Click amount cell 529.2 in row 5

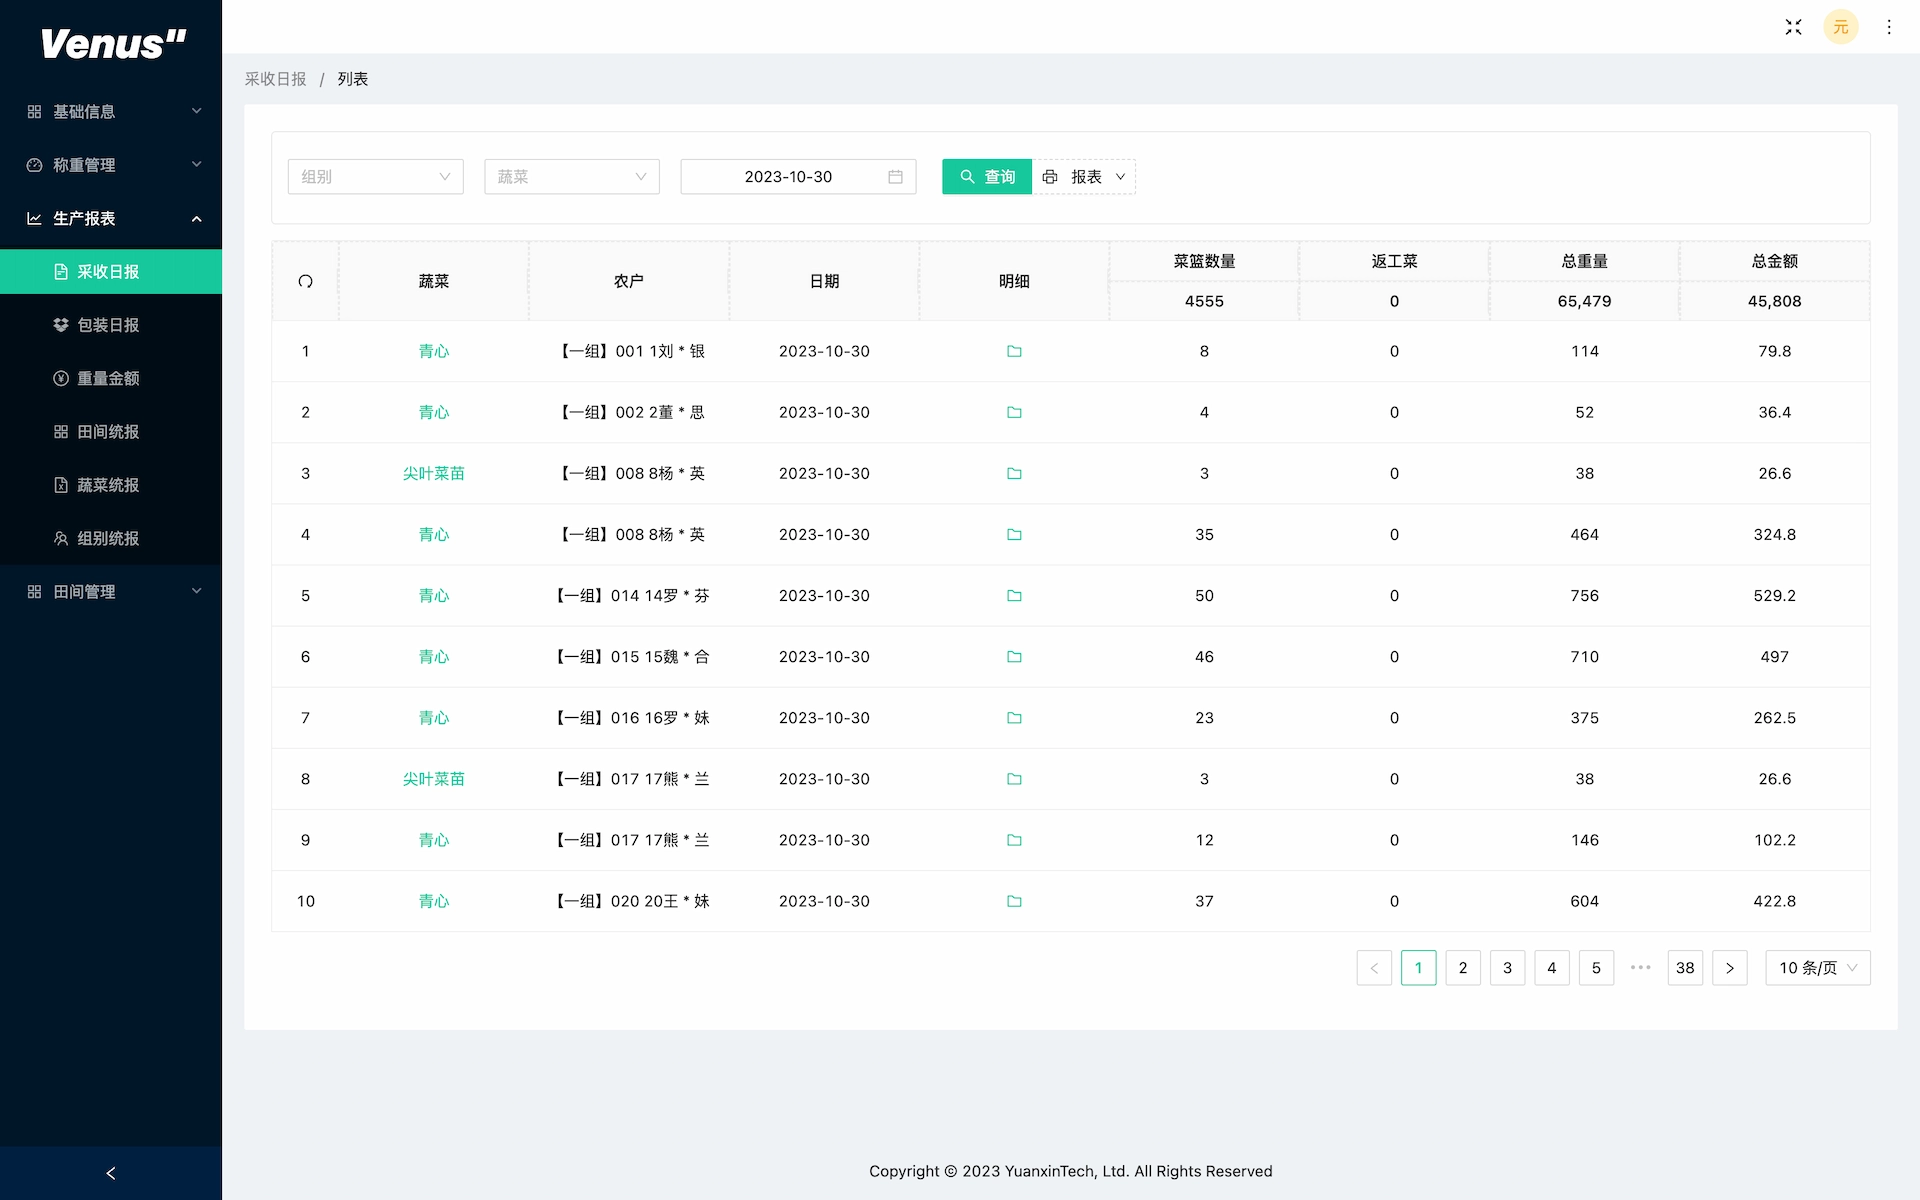(x=1775, y=595)
